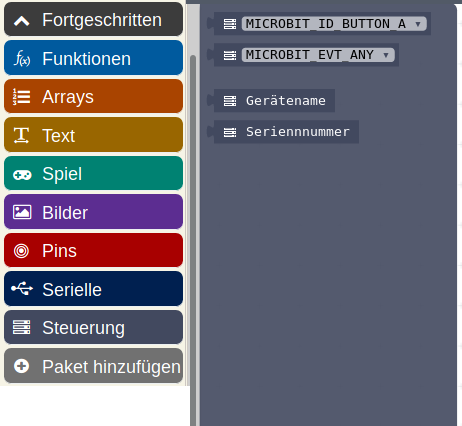The image size is (462, 426).
Task: Click the Spiel gamepad icon
Action: (22, 175)
